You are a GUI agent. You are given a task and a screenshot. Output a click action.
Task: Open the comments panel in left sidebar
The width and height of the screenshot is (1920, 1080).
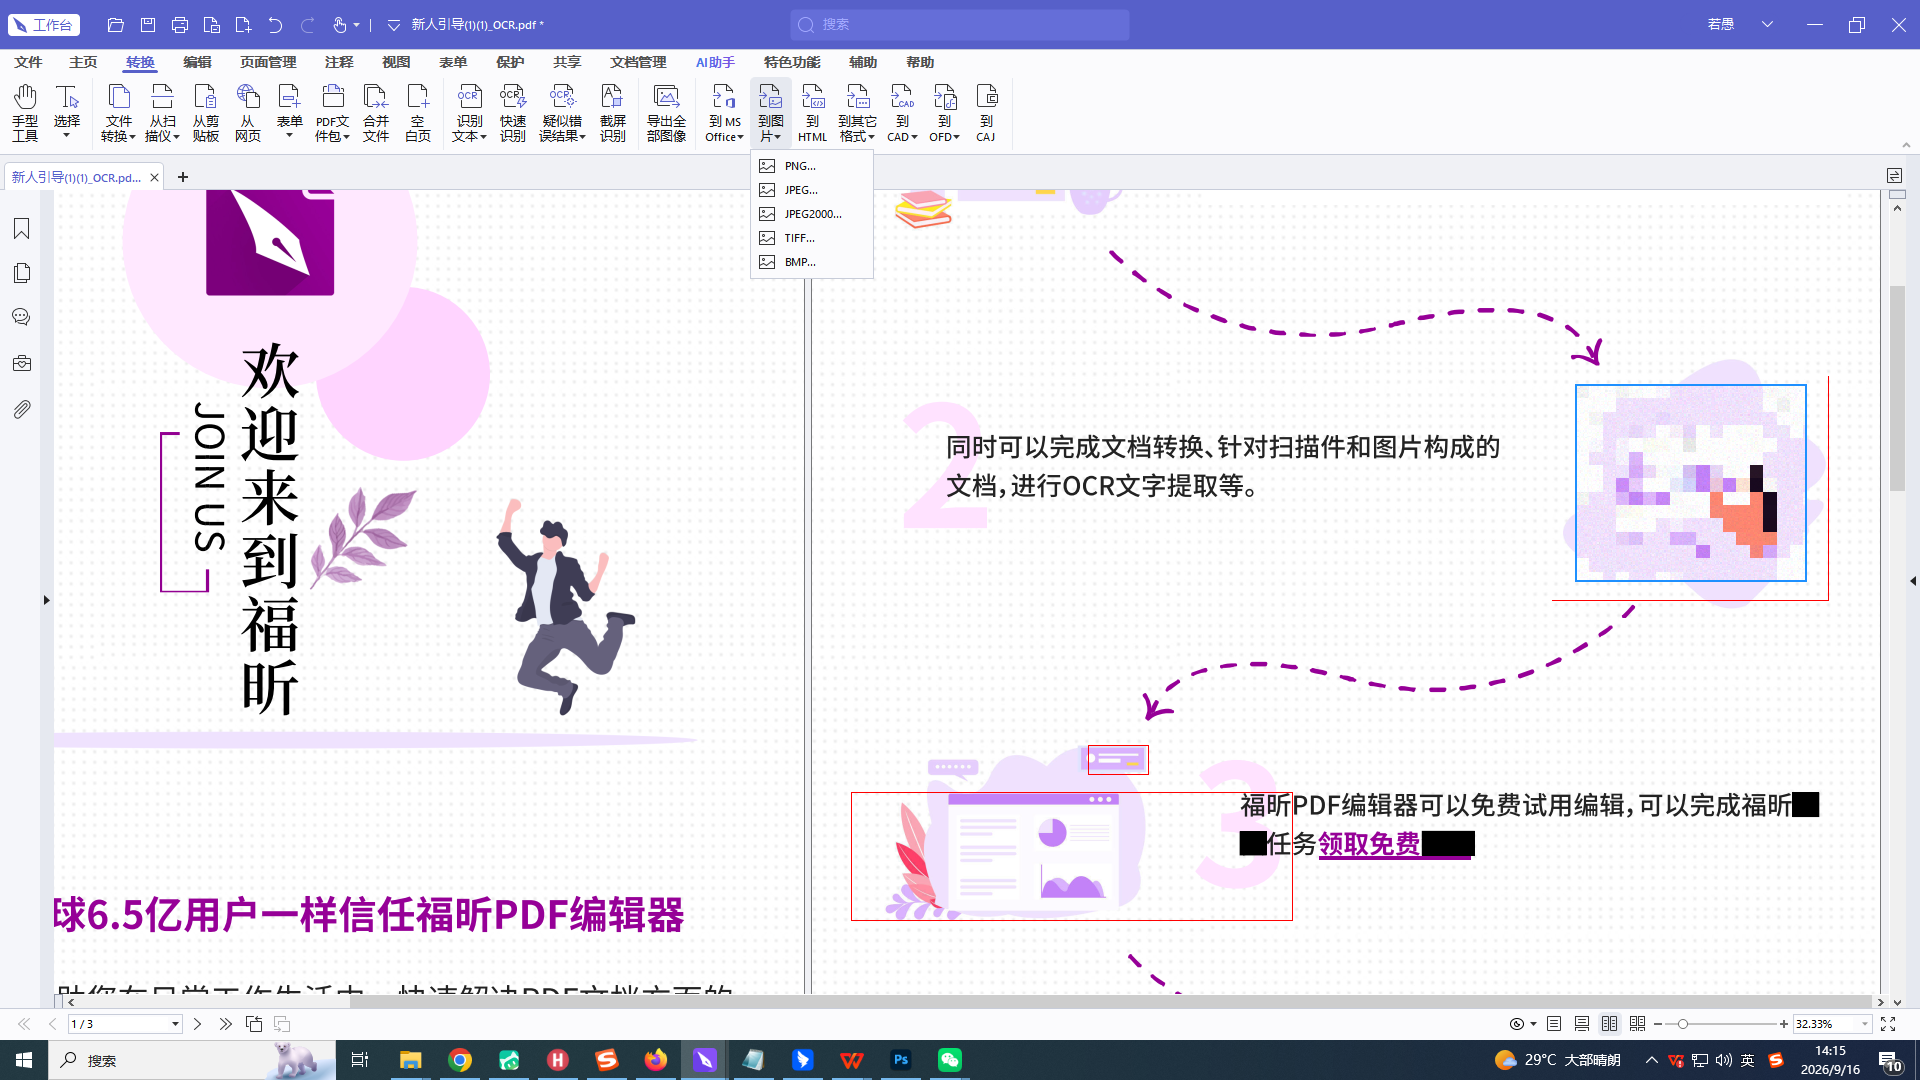click(21, 317)
